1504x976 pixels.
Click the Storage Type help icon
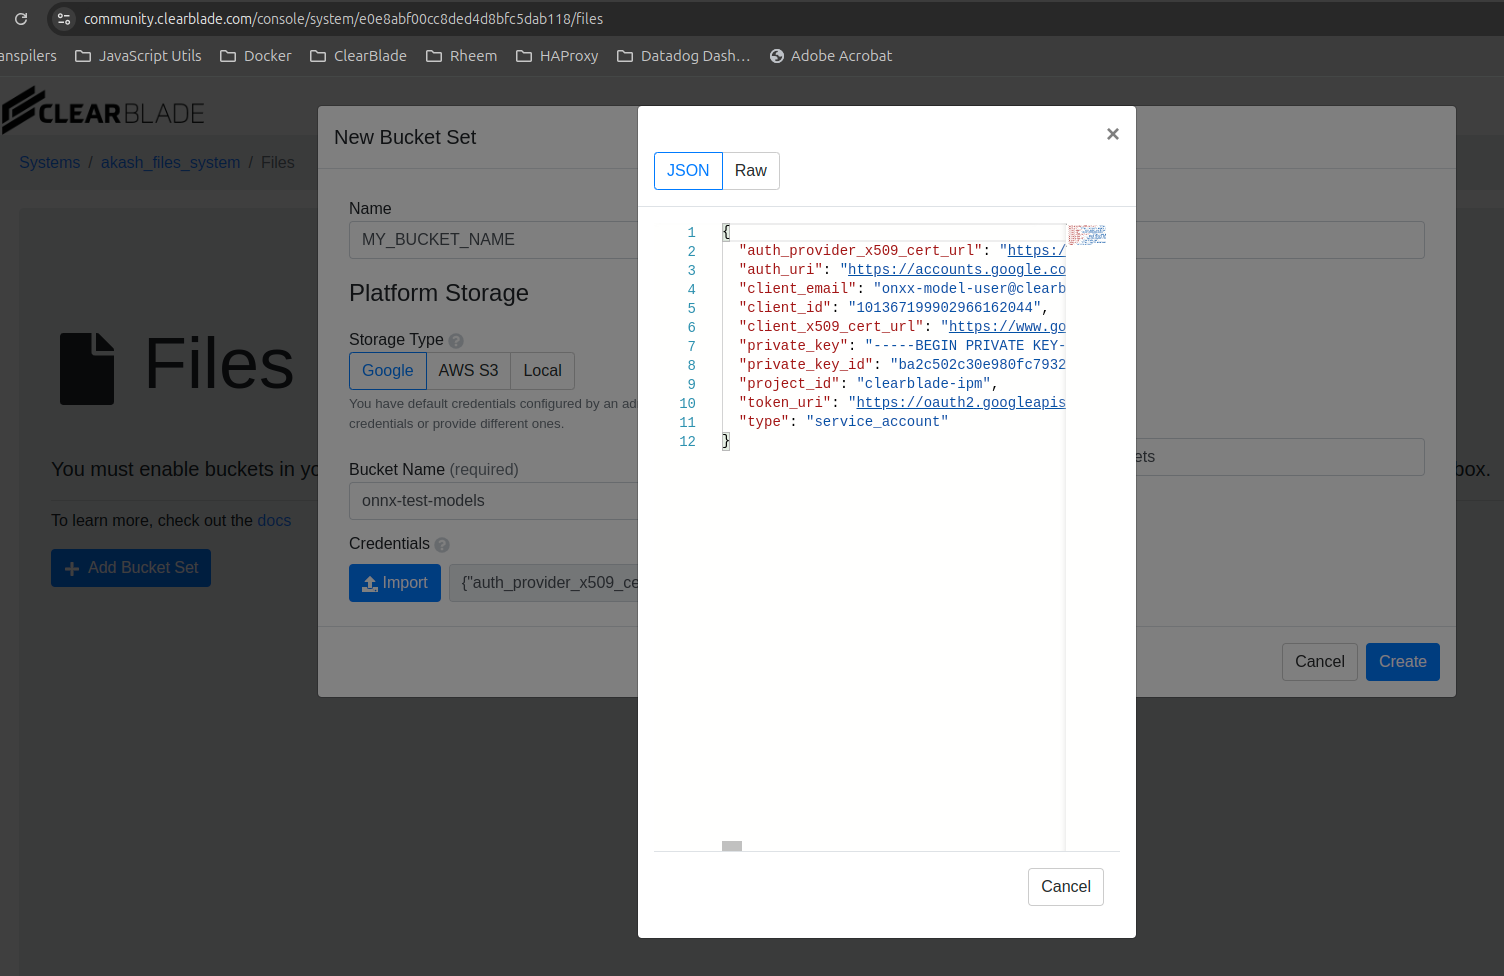(x=456, y=341)
